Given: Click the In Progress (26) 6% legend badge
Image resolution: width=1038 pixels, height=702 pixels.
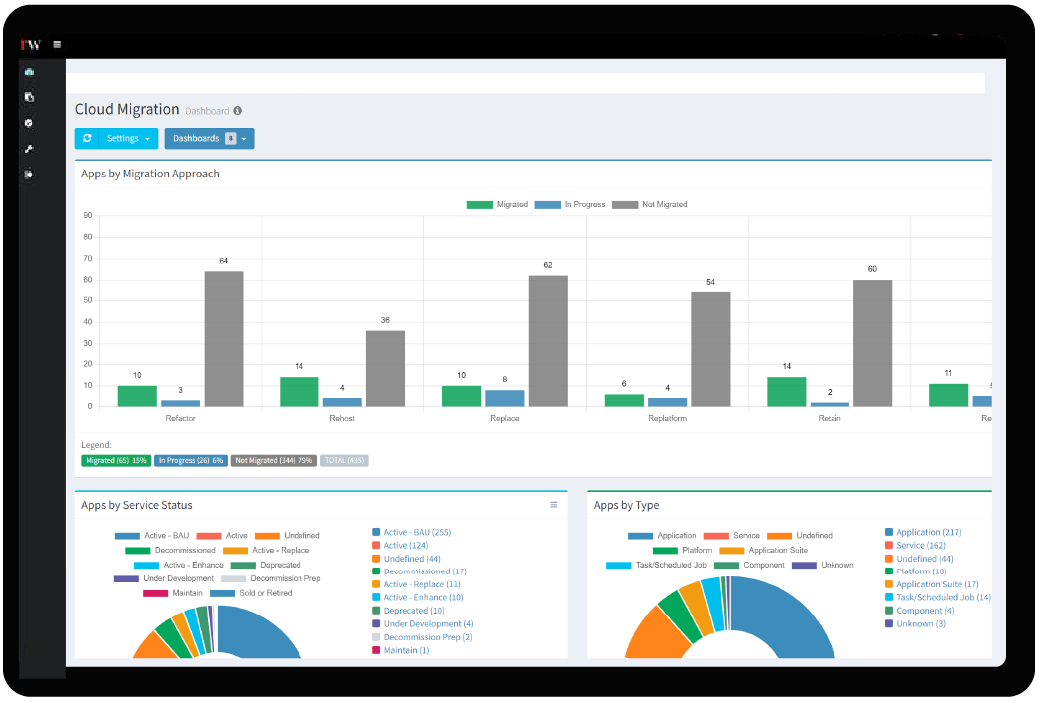Looking at the screenshot, I should click(191, 460).
